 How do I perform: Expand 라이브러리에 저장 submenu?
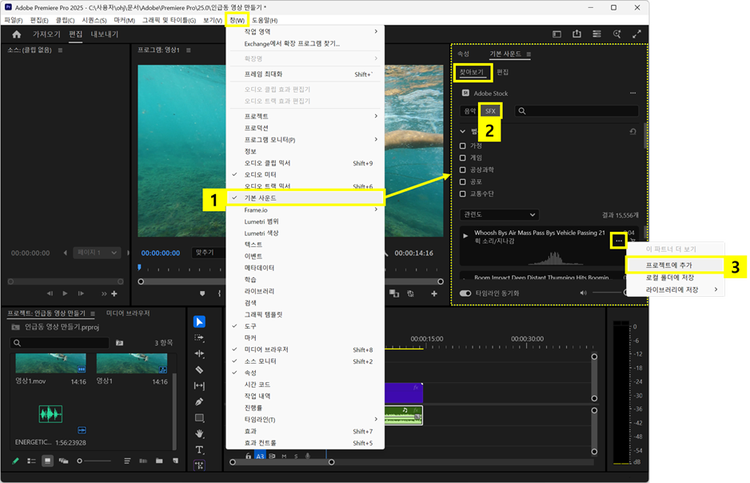(x=672, y=289)
